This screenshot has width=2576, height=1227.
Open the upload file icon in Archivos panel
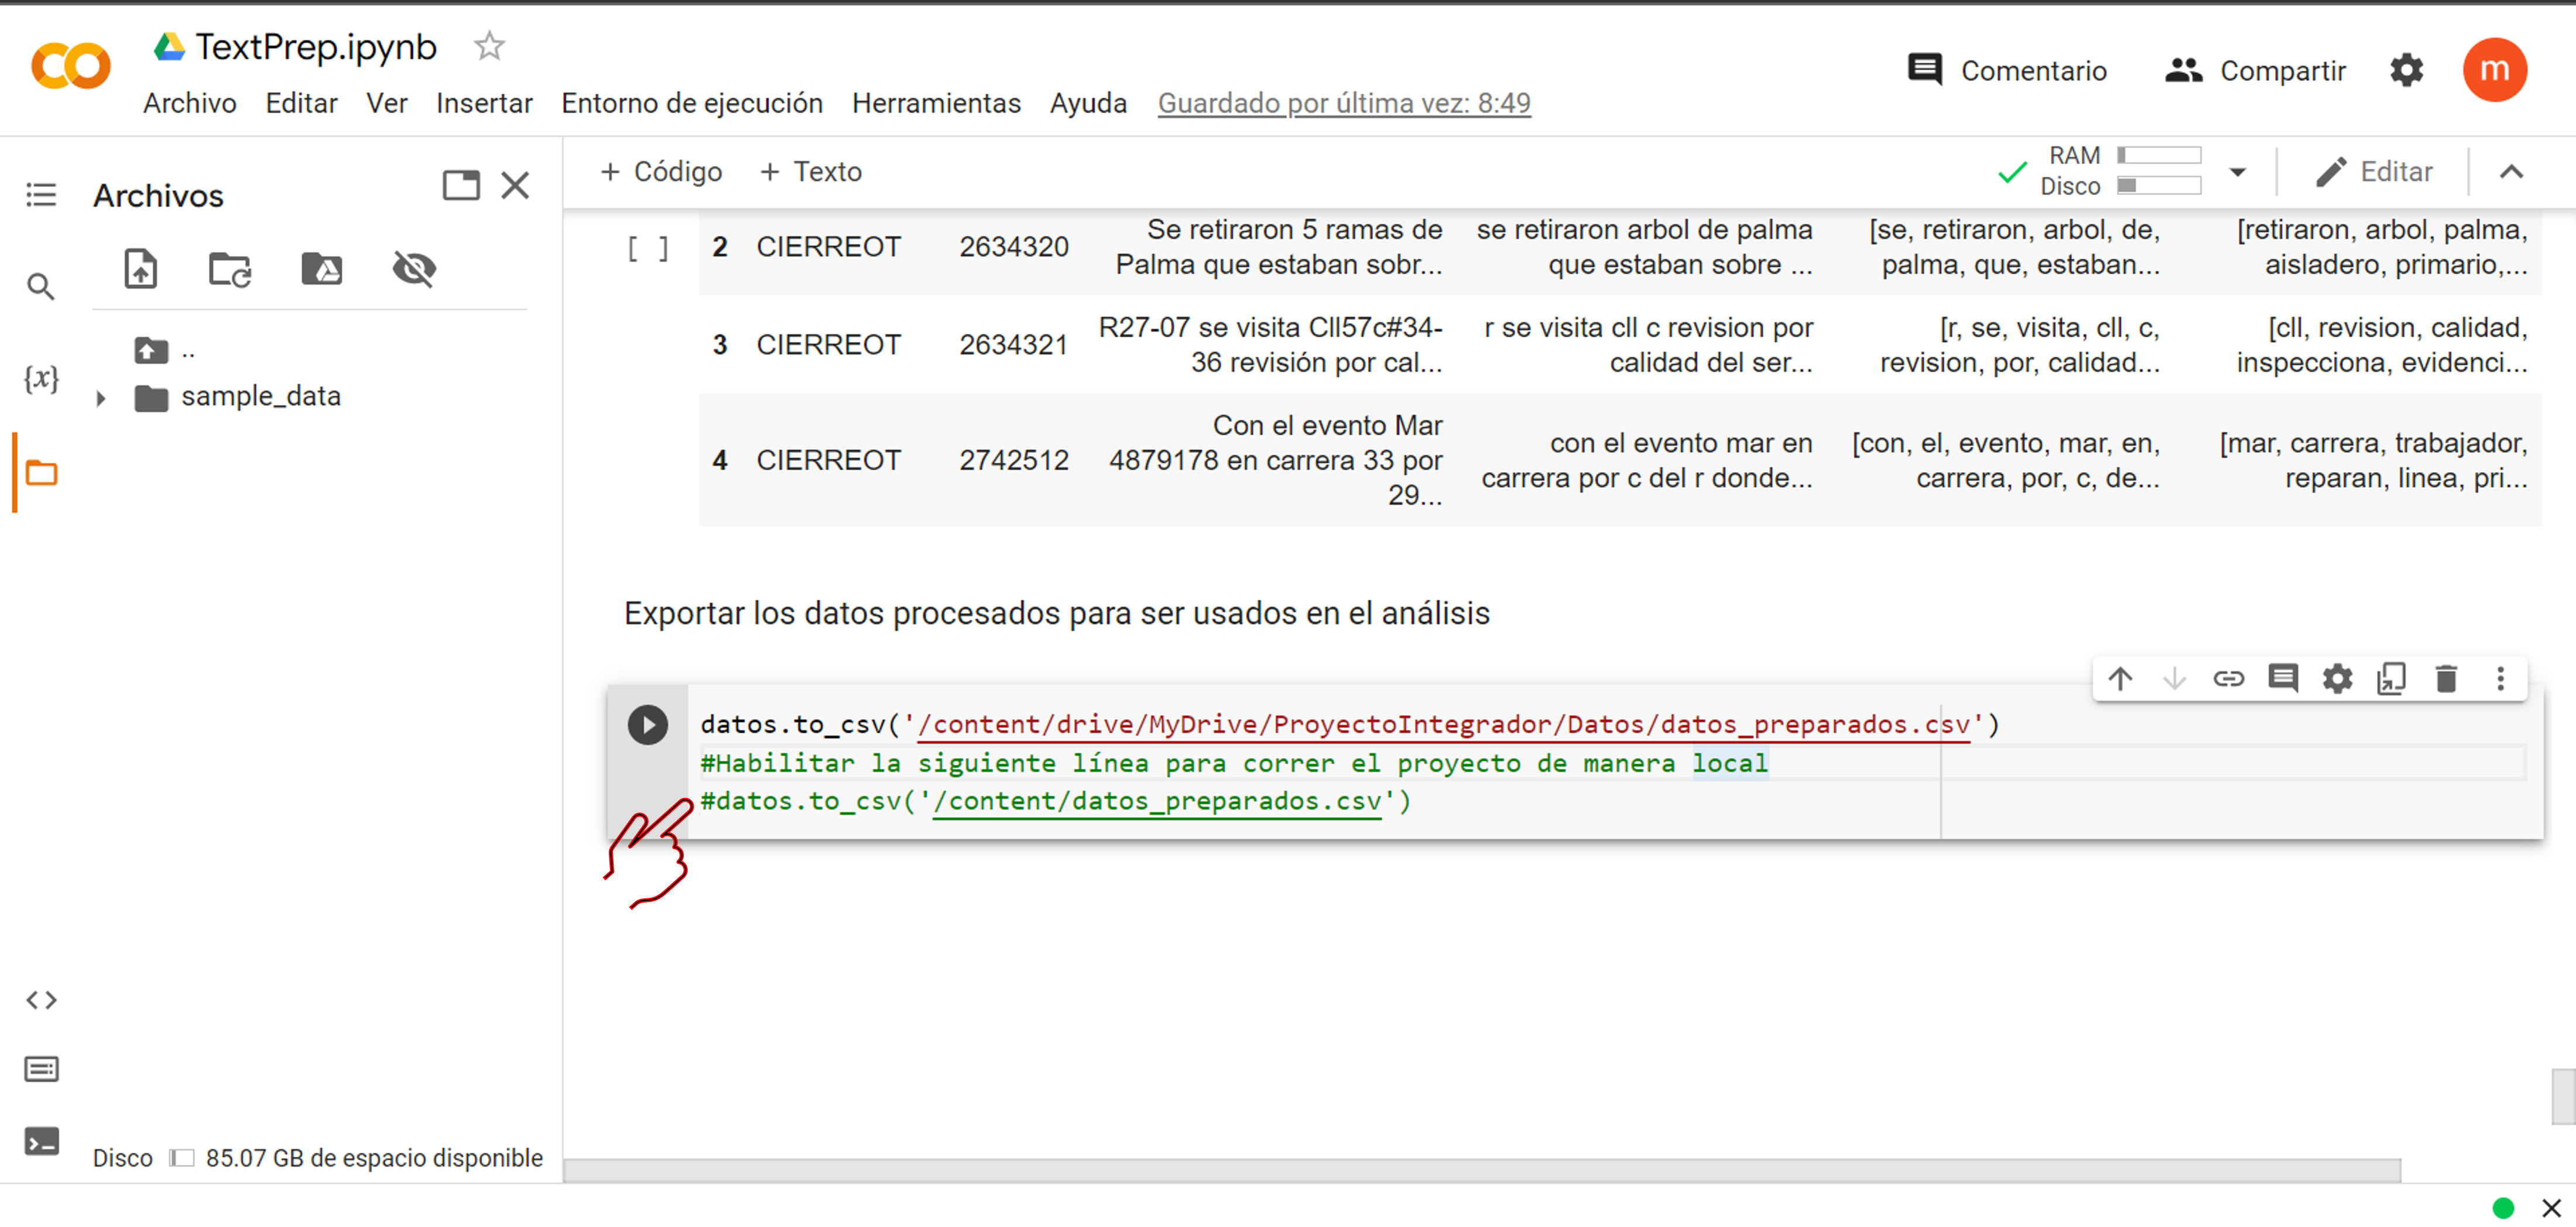coord(140,269)
